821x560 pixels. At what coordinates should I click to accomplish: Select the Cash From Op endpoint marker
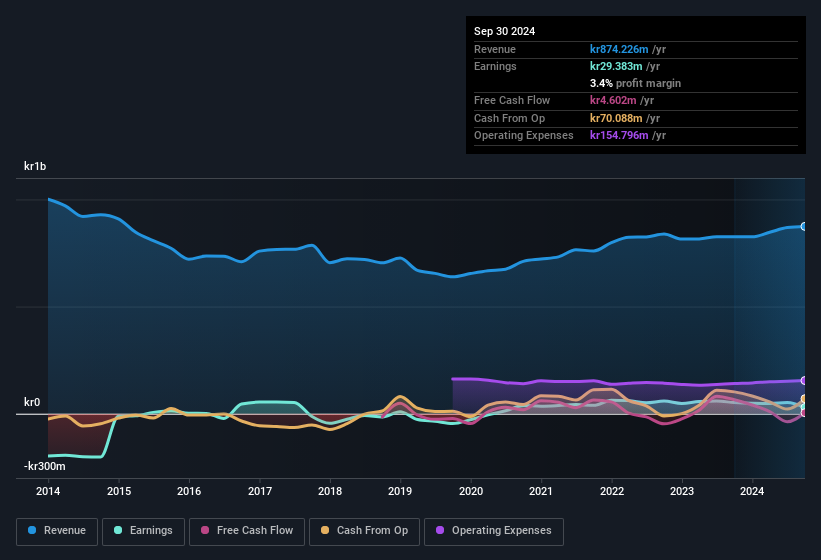804,399
